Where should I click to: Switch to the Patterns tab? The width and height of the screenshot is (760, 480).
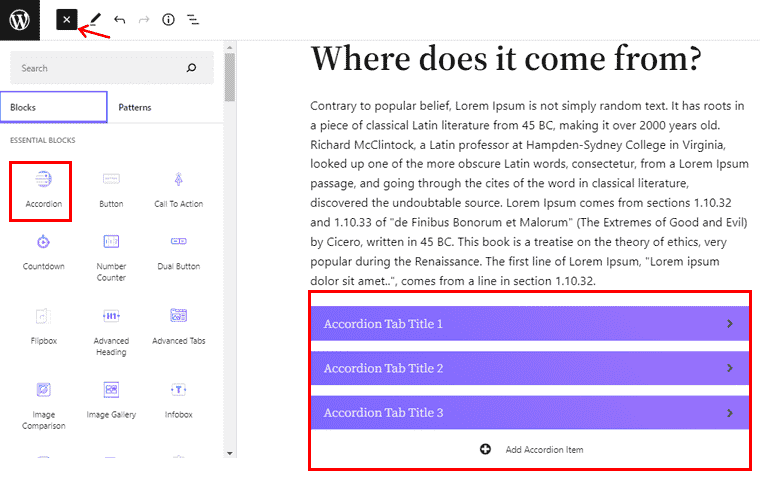[x=135, y=107]
